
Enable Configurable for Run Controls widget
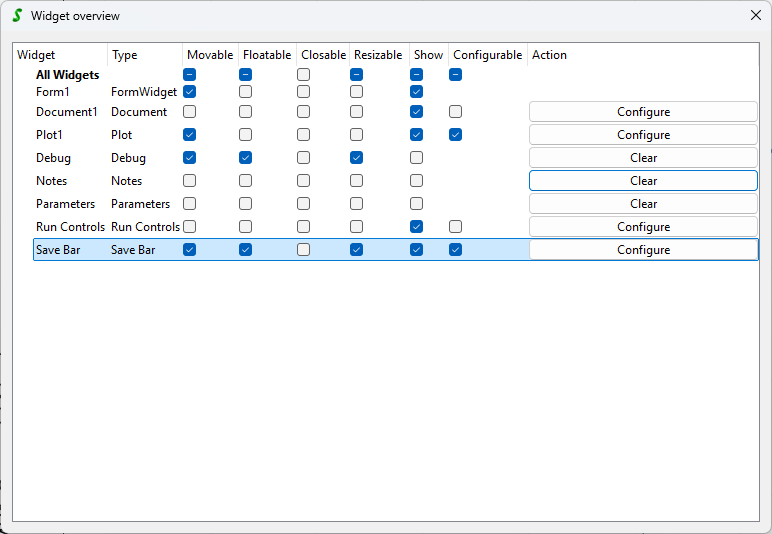click(456, 227)
